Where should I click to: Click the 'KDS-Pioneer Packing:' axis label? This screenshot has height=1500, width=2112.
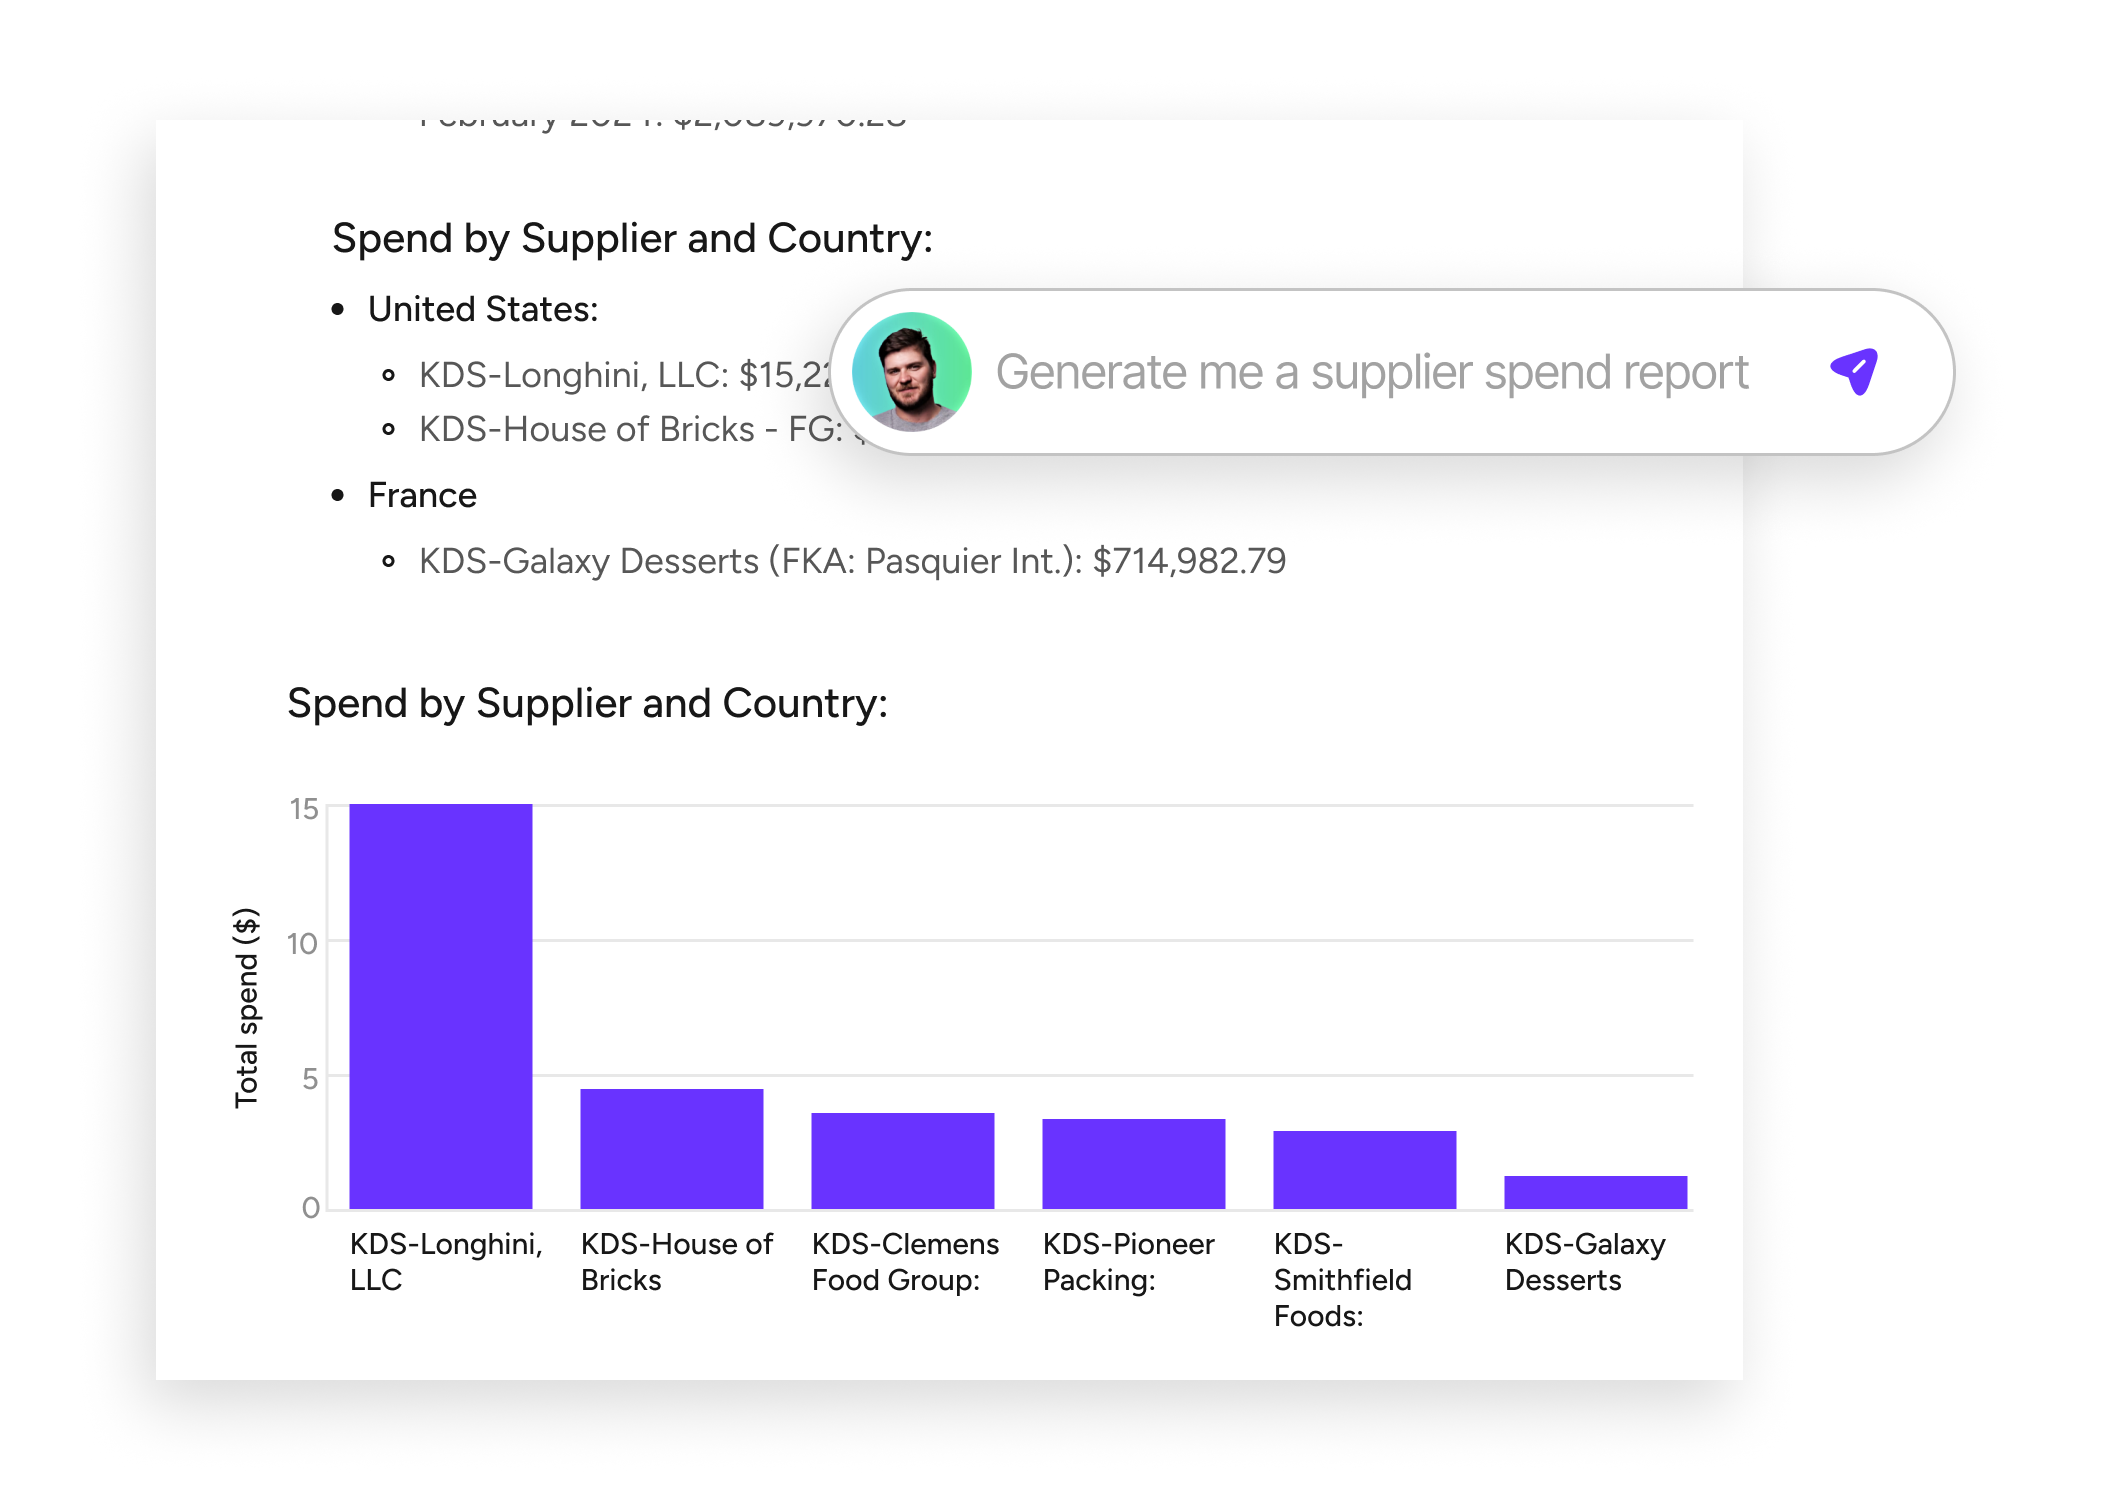click(x=1128, y=1262)
